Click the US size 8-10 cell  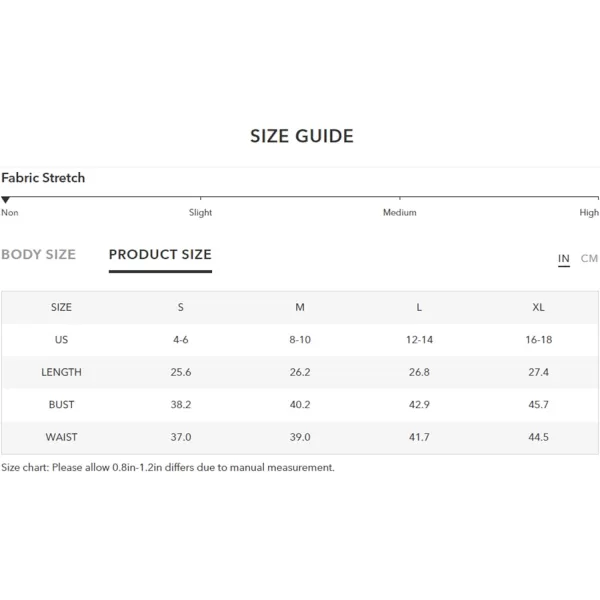point(300,340)
